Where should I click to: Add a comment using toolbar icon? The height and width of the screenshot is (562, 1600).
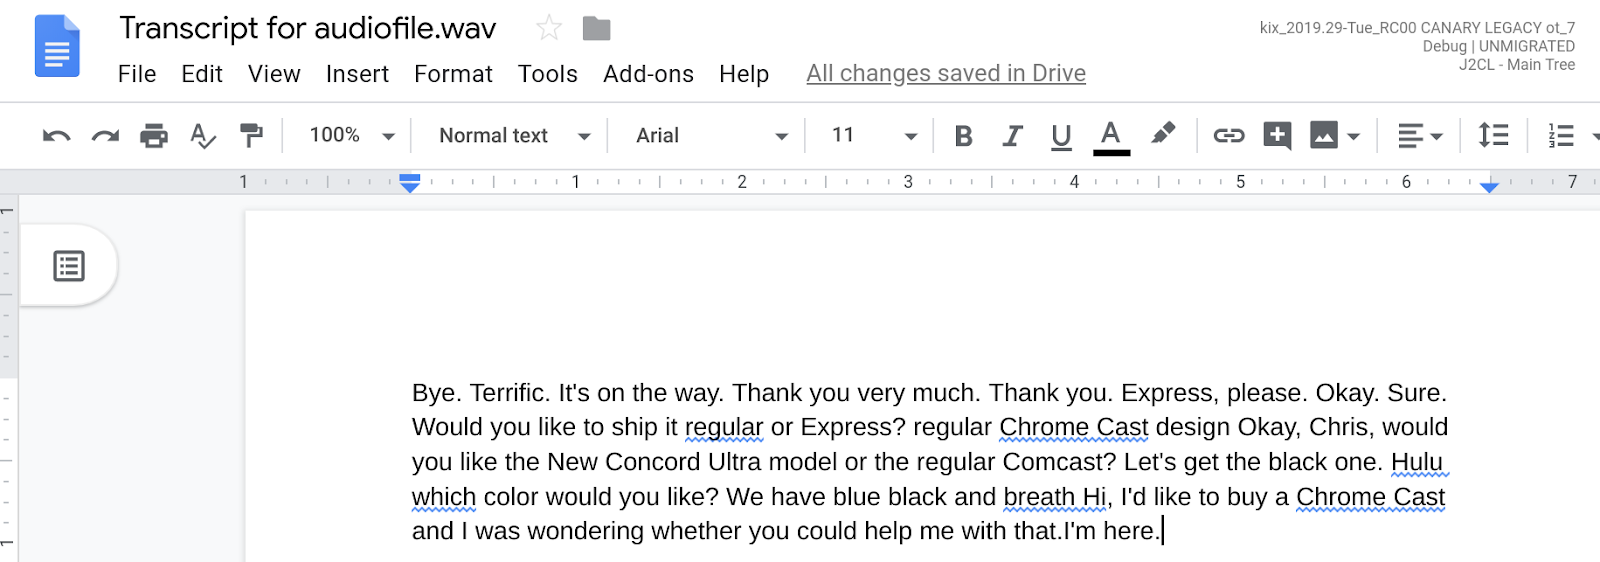(x=1277, y=136)
